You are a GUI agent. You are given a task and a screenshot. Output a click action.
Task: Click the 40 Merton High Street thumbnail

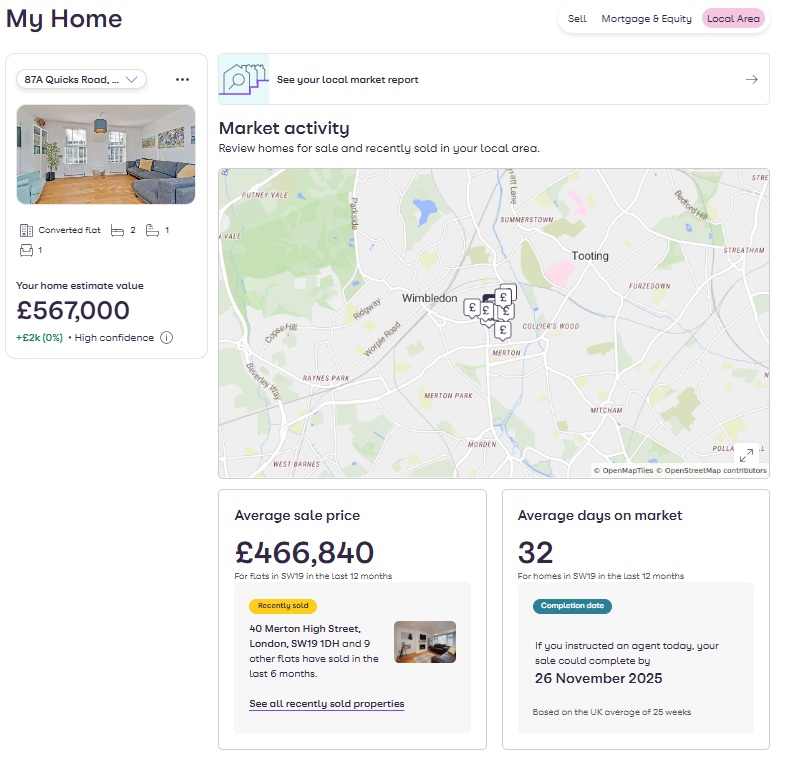pos(425,642)
